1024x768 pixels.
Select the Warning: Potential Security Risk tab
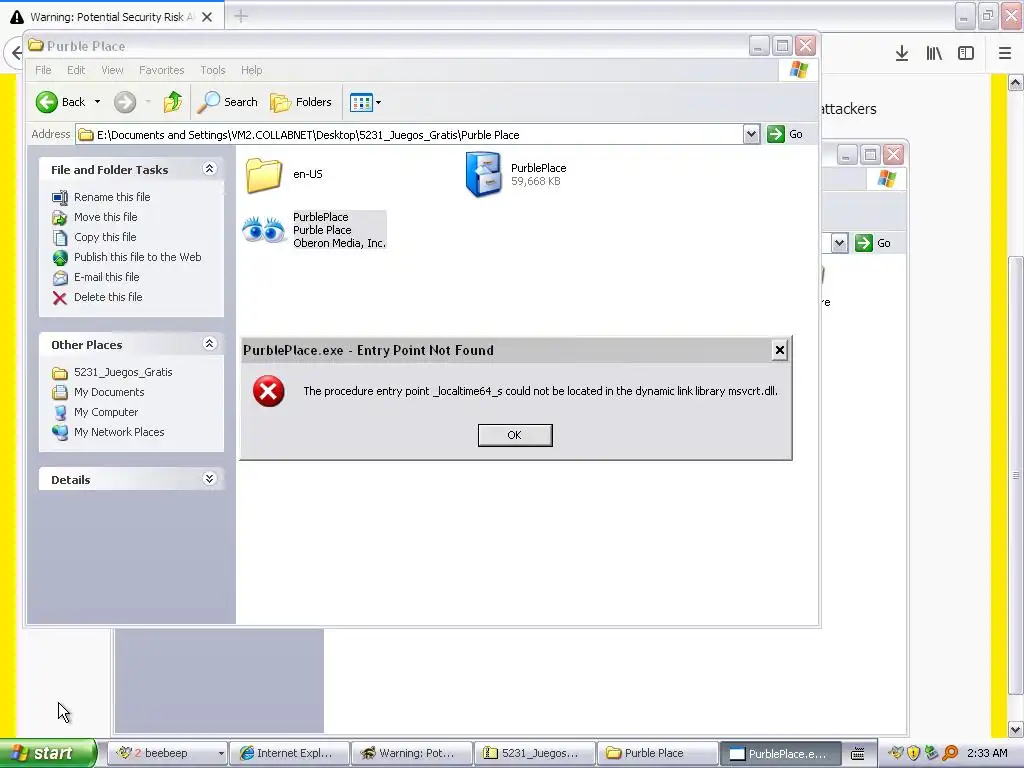(x=112, y=17)
